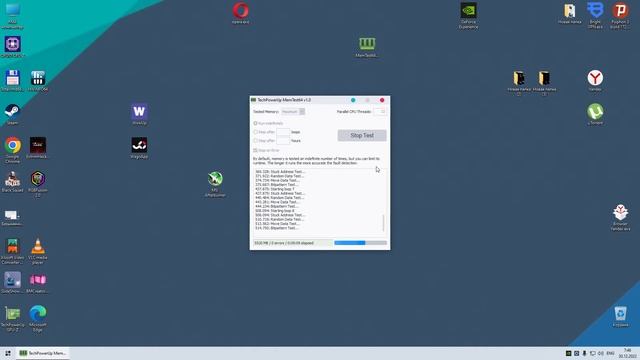The width and height of the screenshot is (640, 360).
Task: Open the purple W WiseUp icon
Action: [x=139, y=114]
